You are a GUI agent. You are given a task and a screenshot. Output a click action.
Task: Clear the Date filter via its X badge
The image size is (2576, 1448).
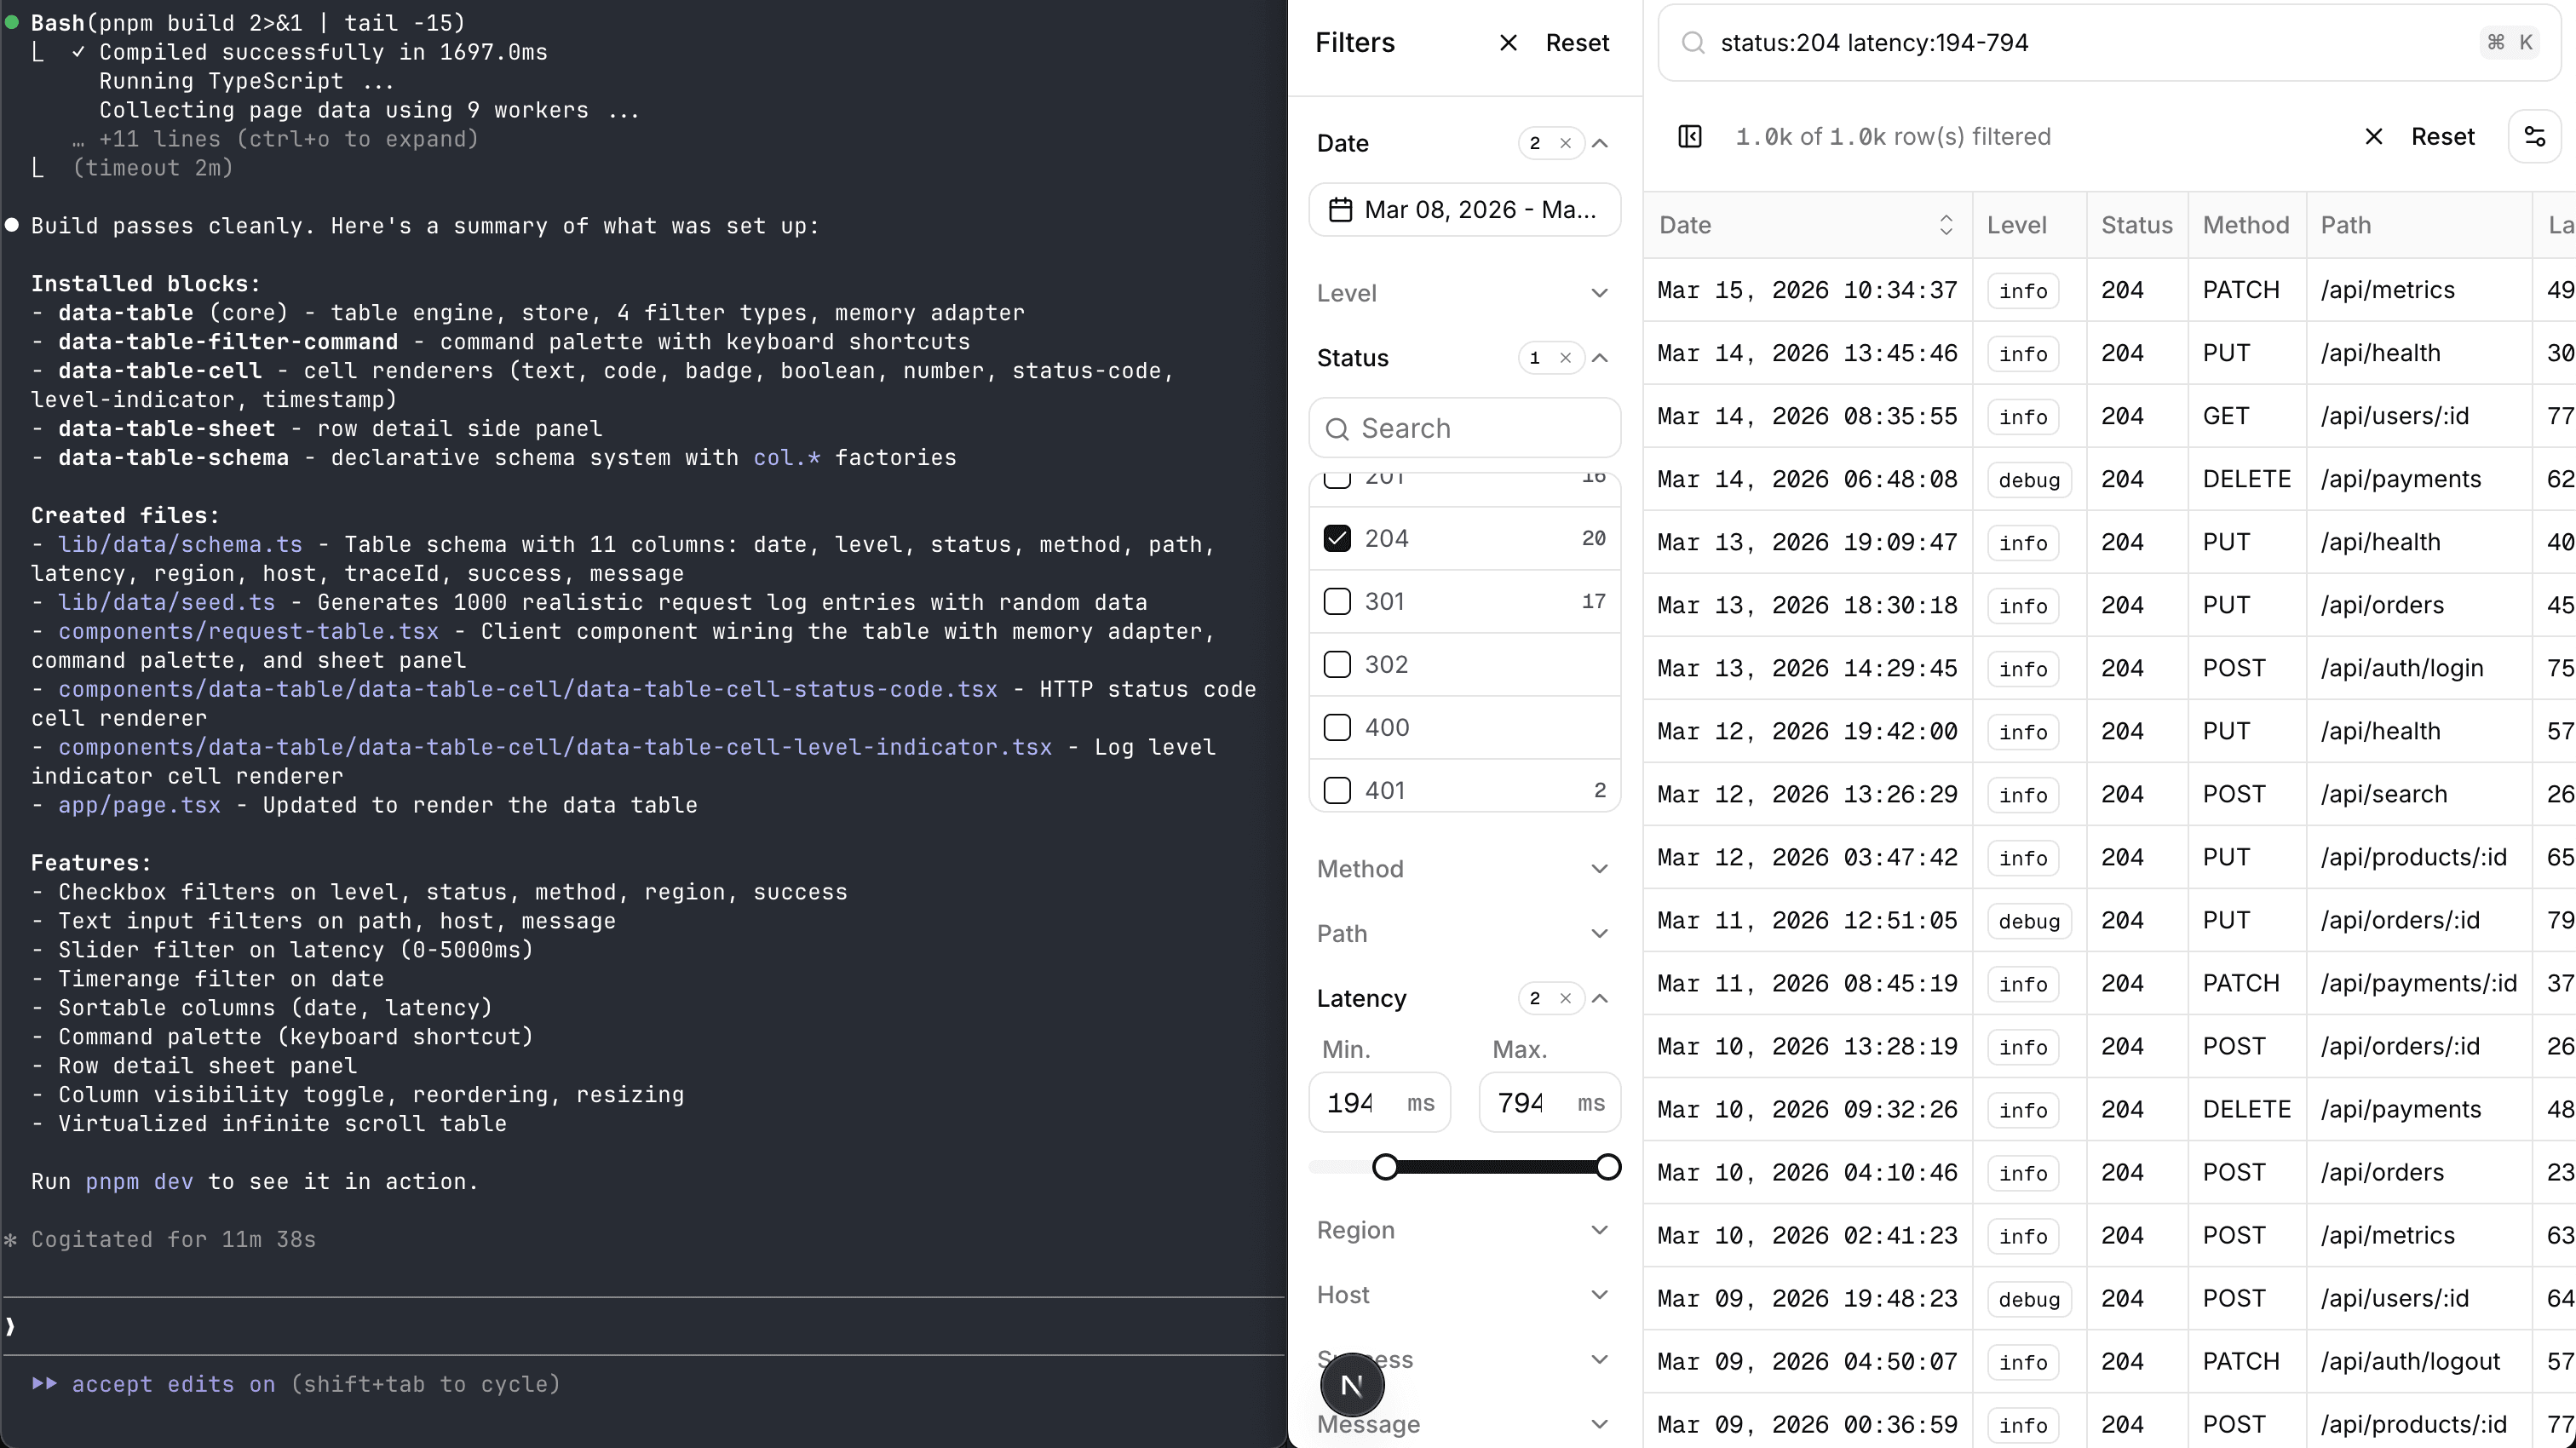(x=1565, y=143)
